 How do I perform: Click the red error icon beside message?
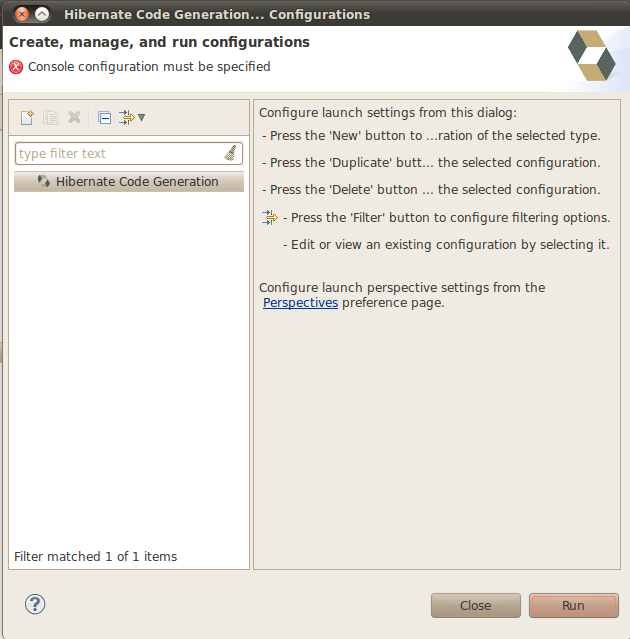tap(16, 67)
